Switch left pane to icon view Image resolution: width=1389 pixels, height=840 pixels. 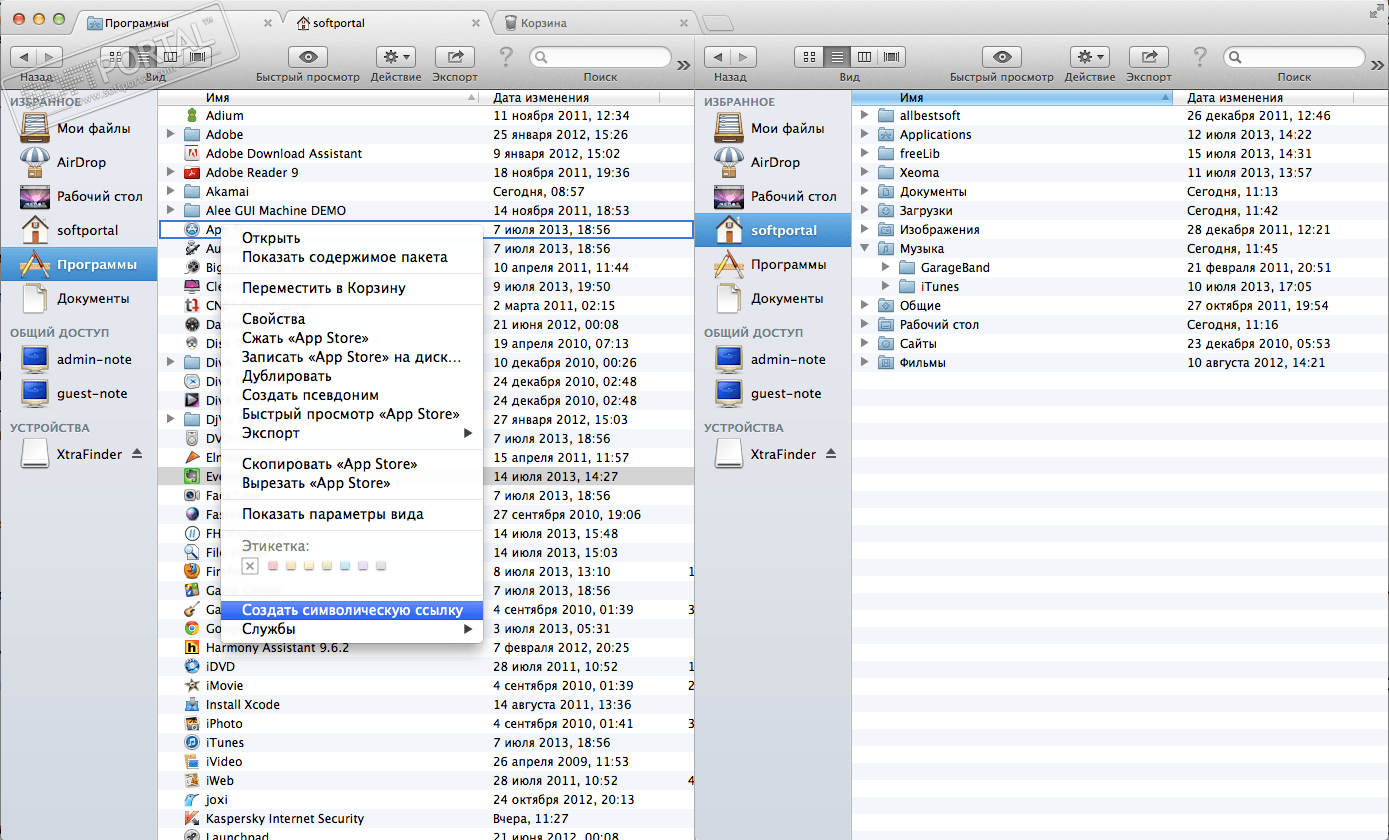pyautogui.click(x=115, y=57)
